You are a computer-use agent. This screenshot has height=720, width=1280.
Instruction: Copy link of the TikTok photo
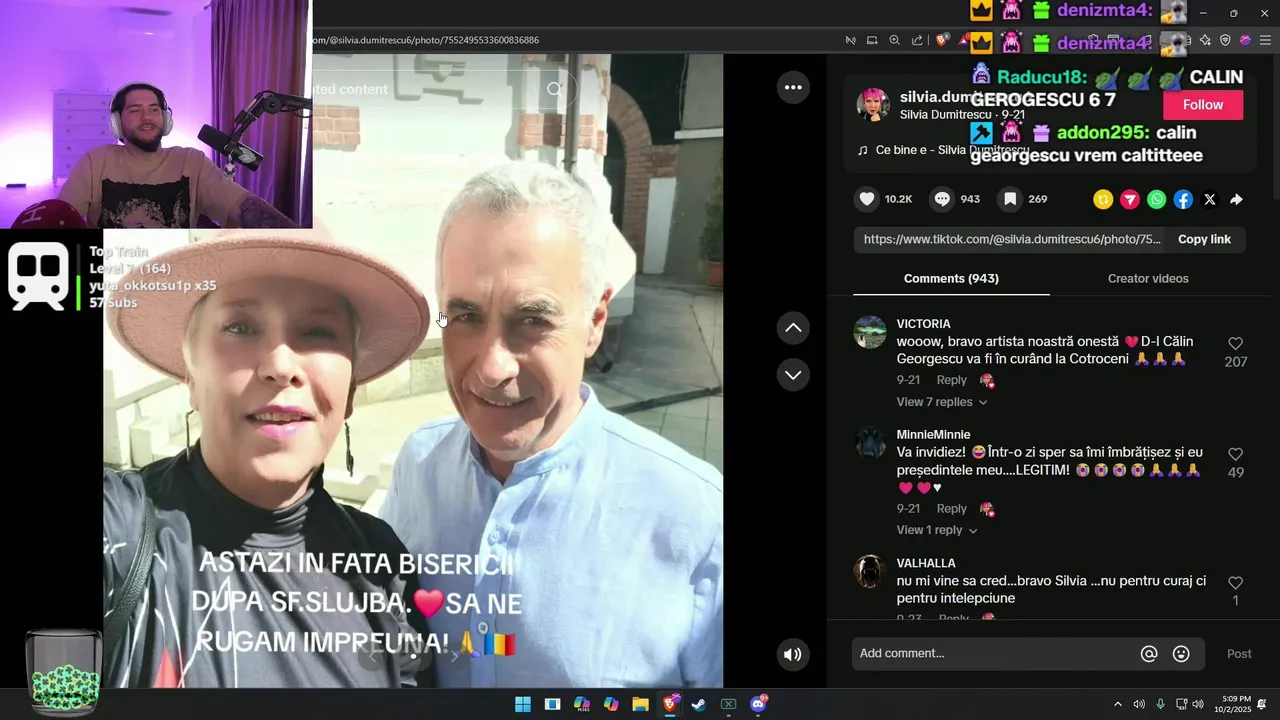(x=1204, y=239)
